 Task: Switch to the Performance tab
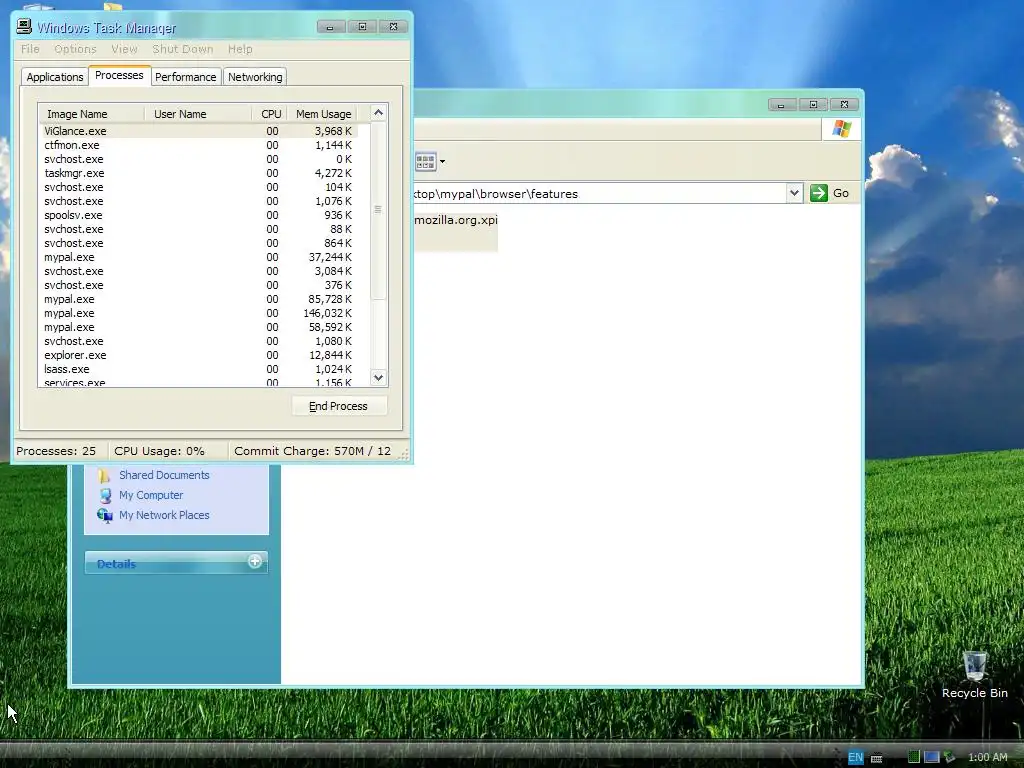(x=185, y=77)
